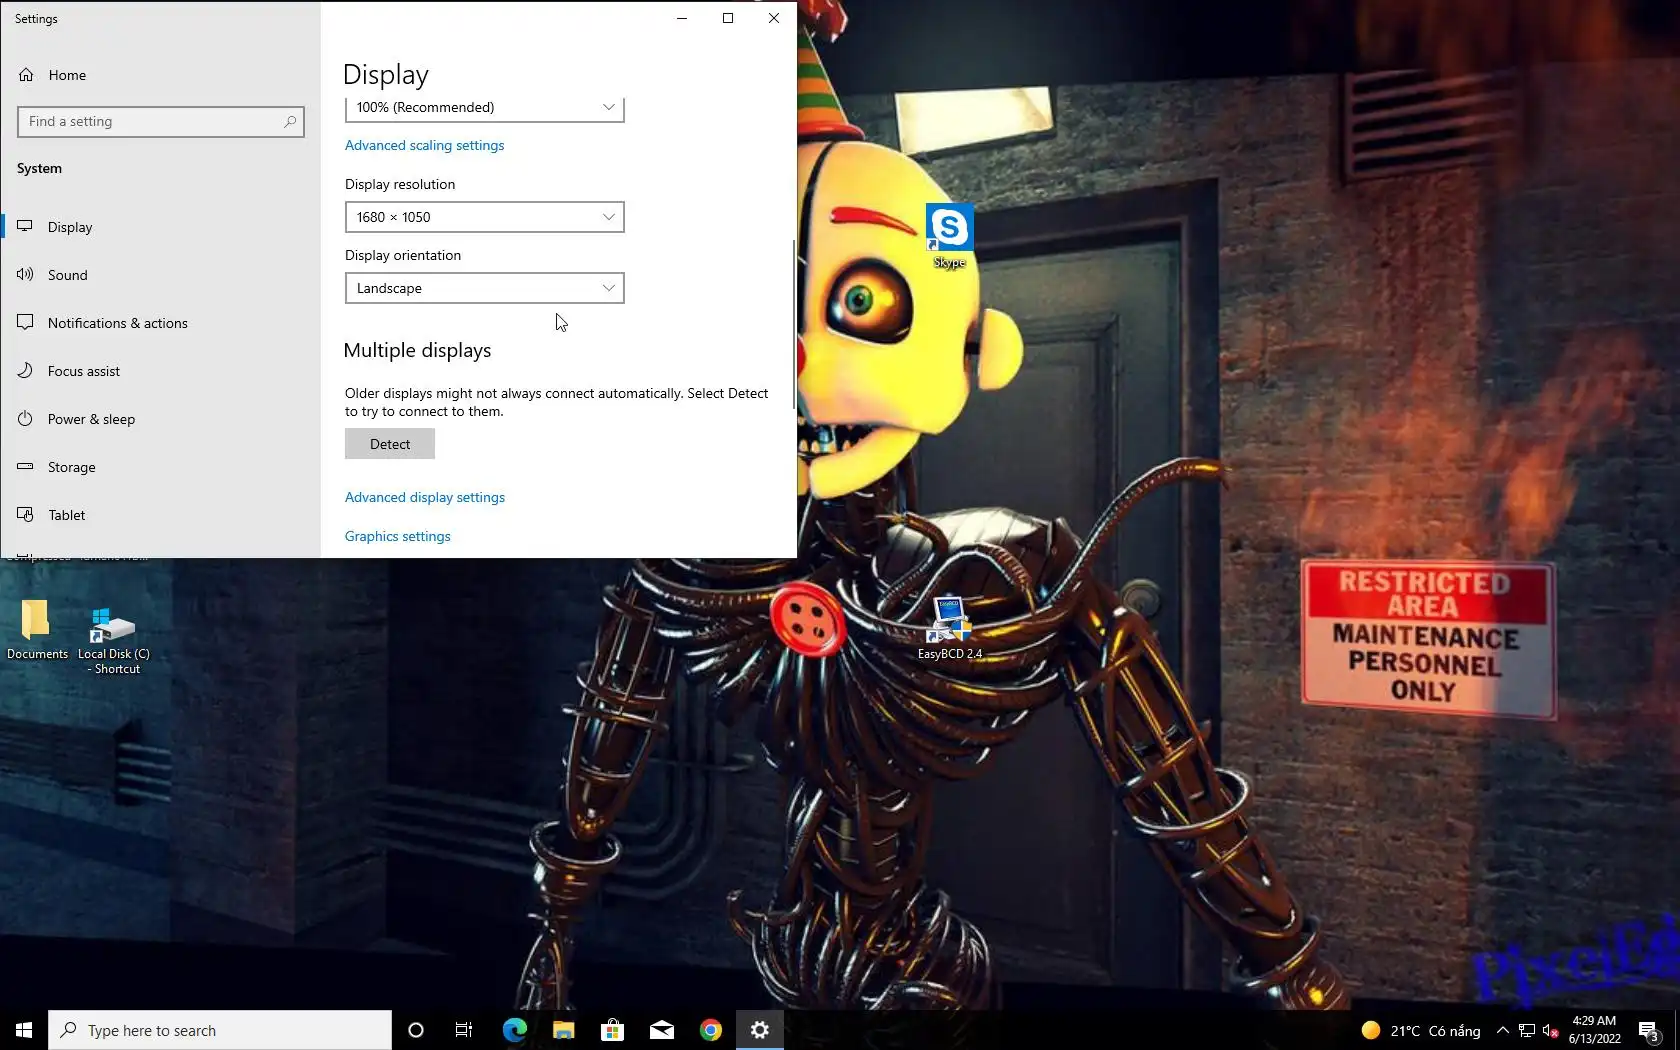Go to Notifications & actions settings
The width and height of the screenshot is (1680, 1050).
point(160,323)
